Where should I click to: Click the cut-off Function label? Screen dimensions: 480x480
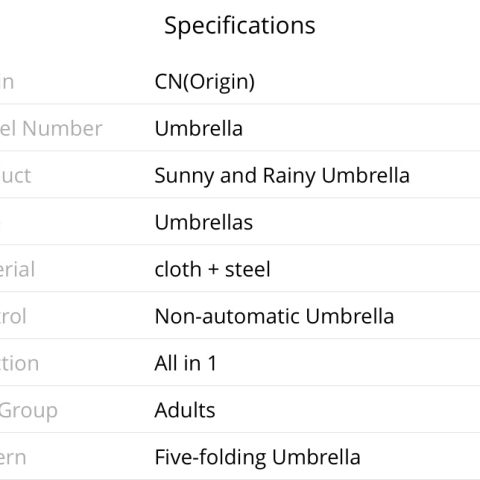click(19, 363)
